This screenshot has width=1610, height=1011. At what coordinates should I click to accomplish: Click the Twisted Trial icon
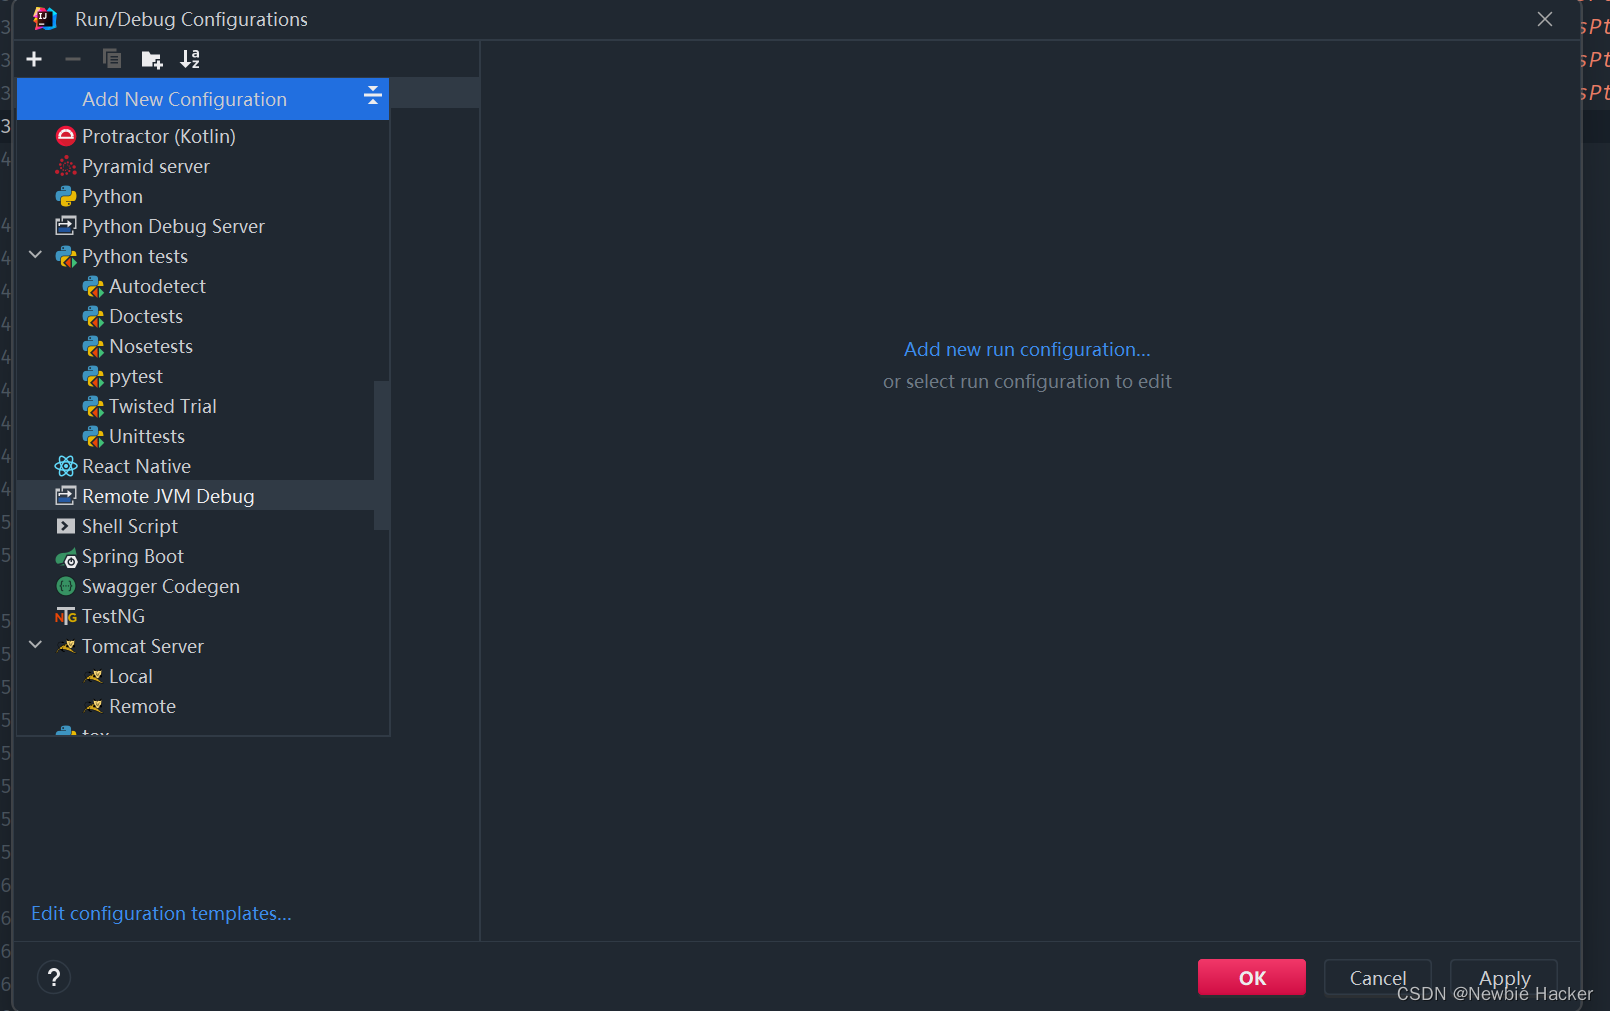click(x=93, y=407)
